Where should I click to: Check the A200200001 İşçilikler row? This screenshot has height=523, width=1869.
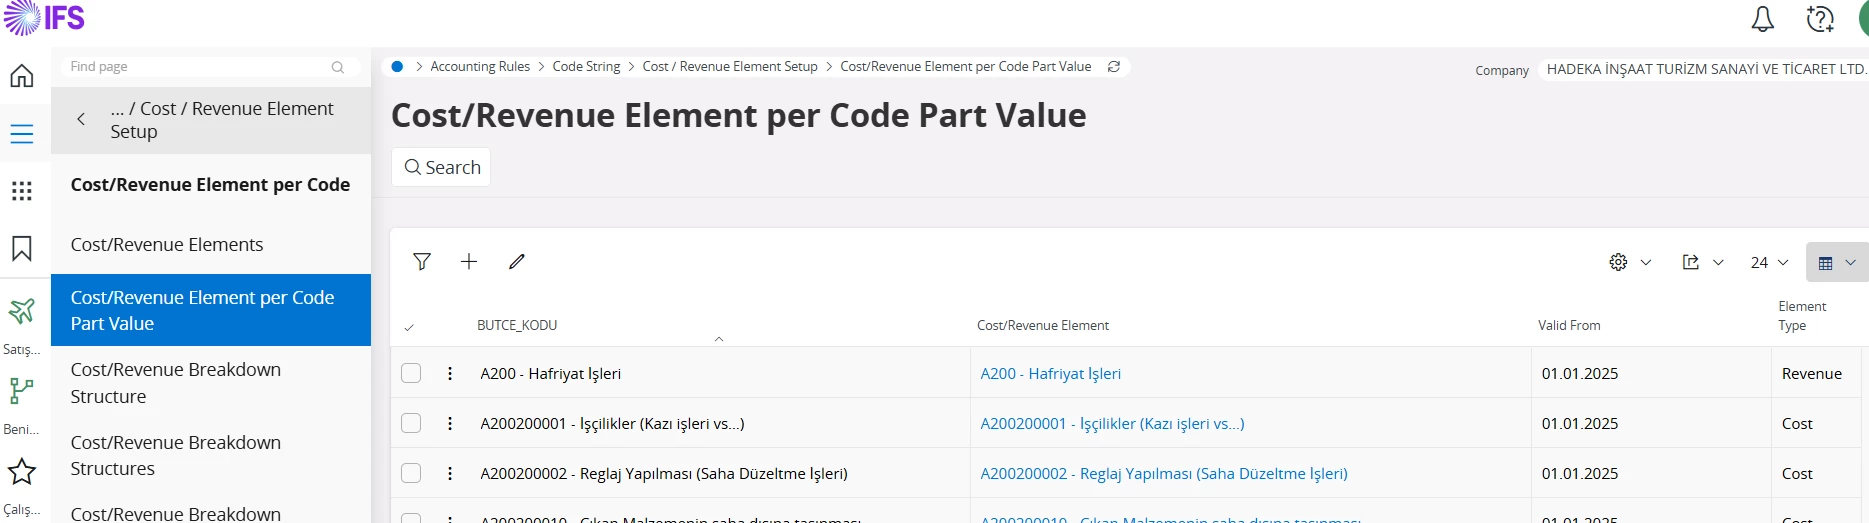click(x=411, y=423)
